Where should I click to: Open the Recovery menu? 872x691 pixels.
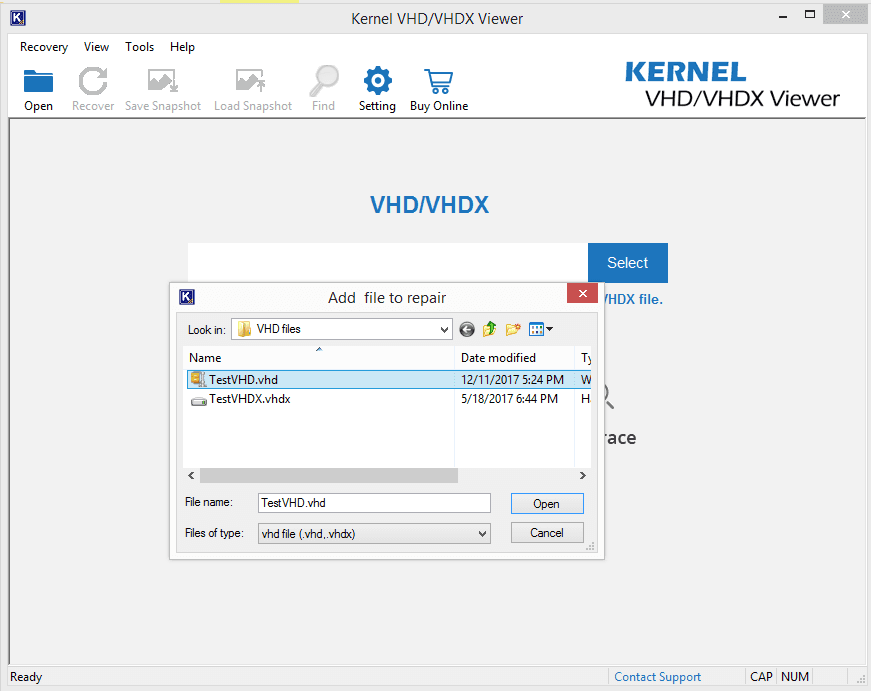(x=44, y=47)
